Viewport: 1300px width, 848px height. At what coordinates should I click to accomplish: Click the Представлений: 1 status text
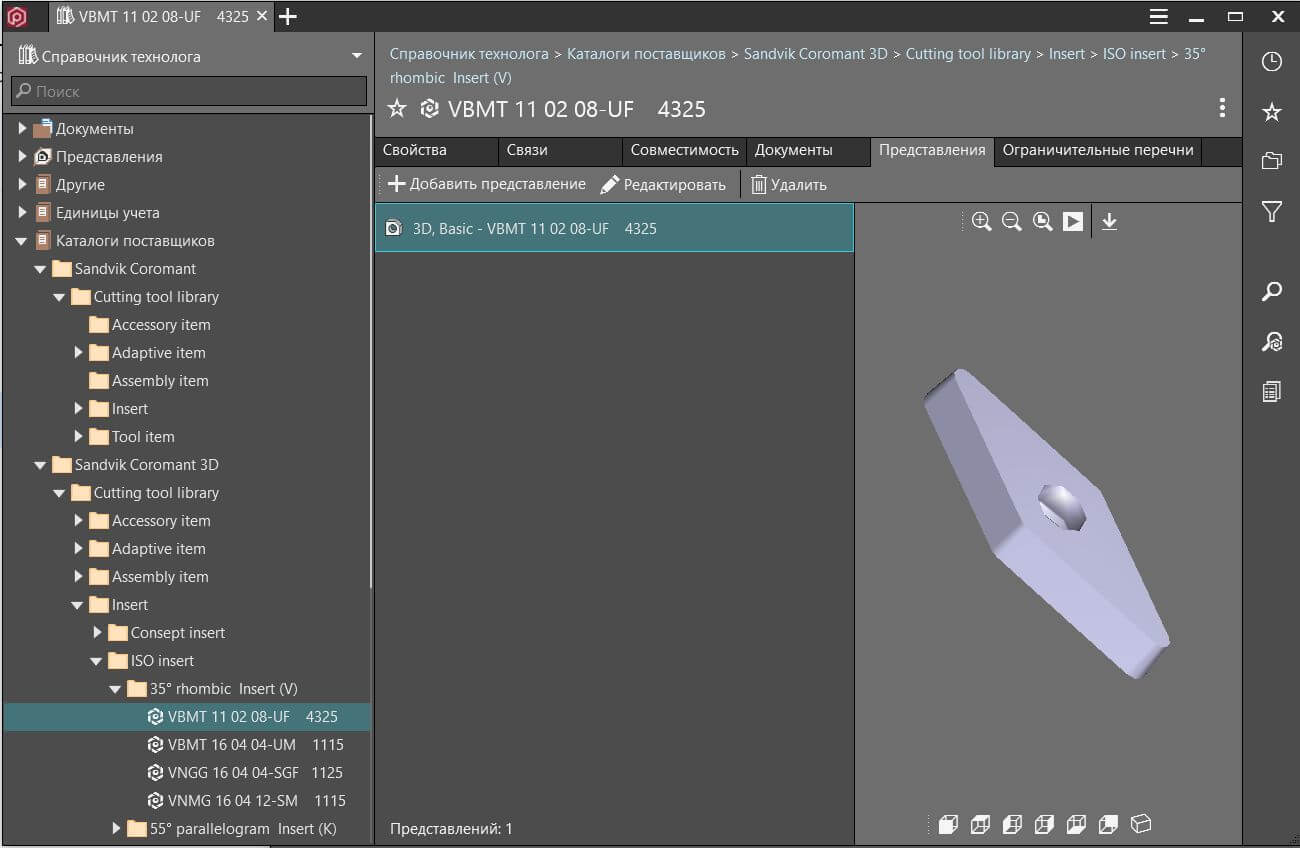point(451,829)
